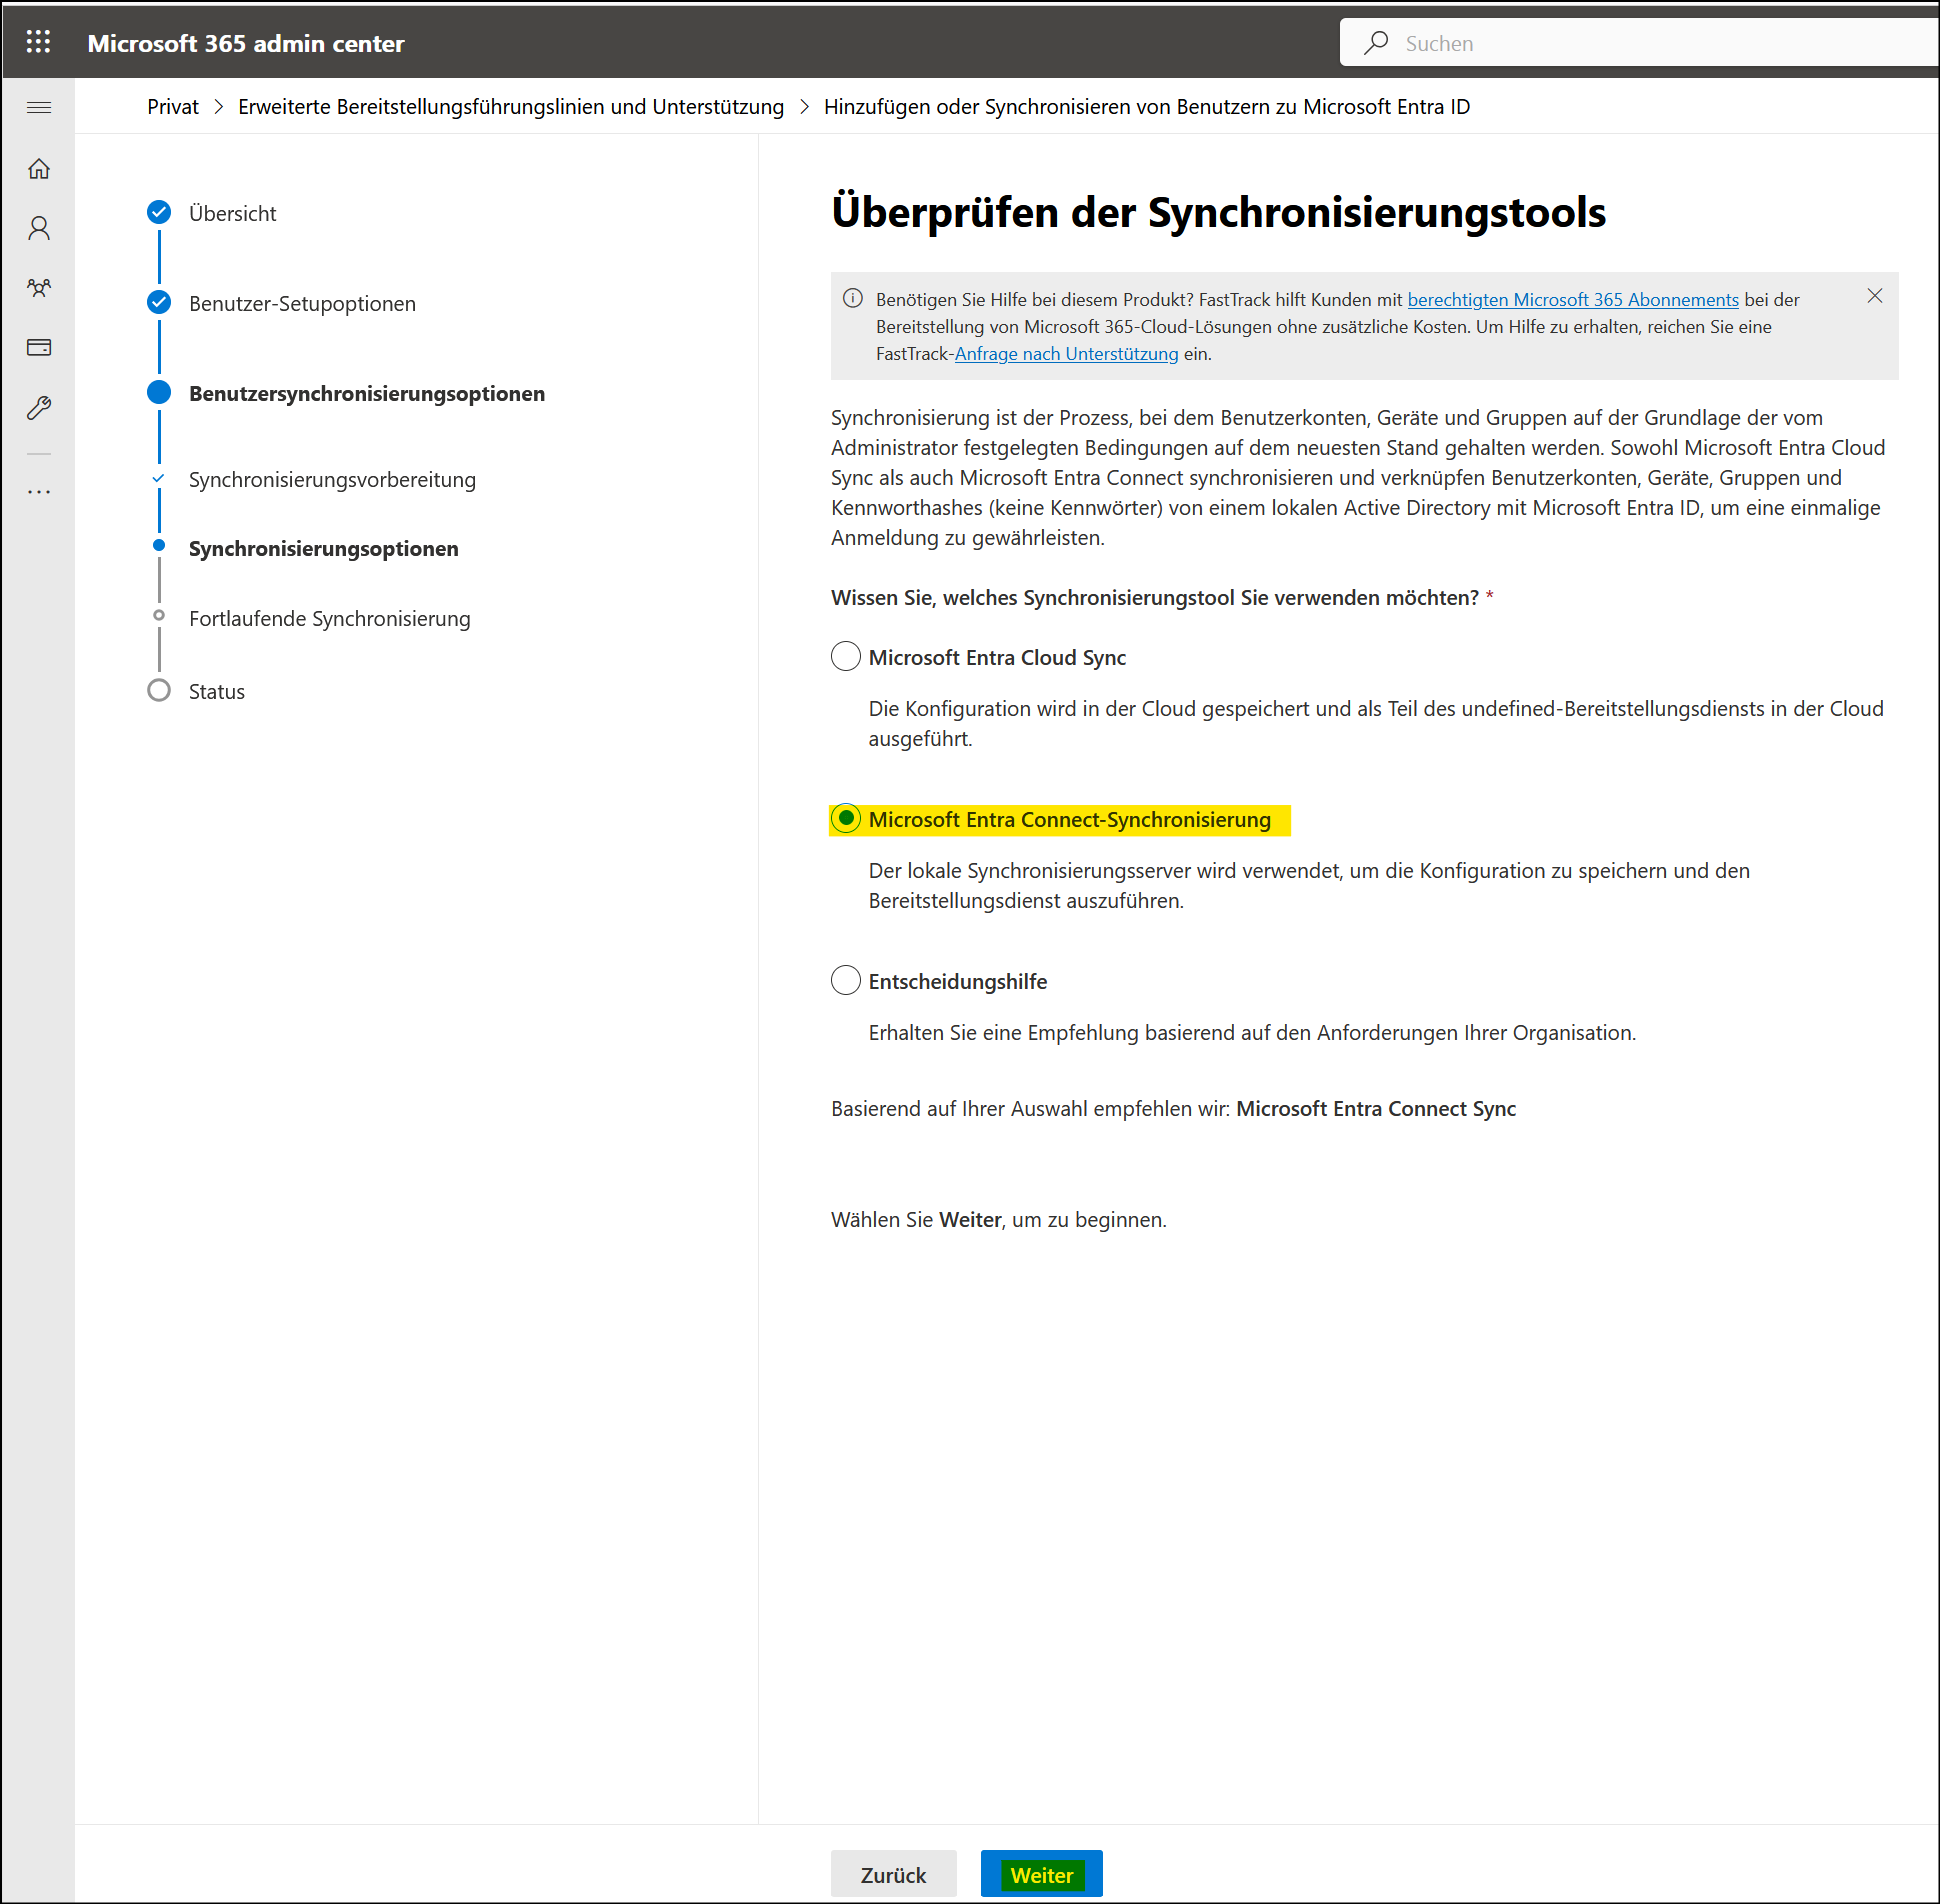Go to Übersicht wizard step

point(232,213)
